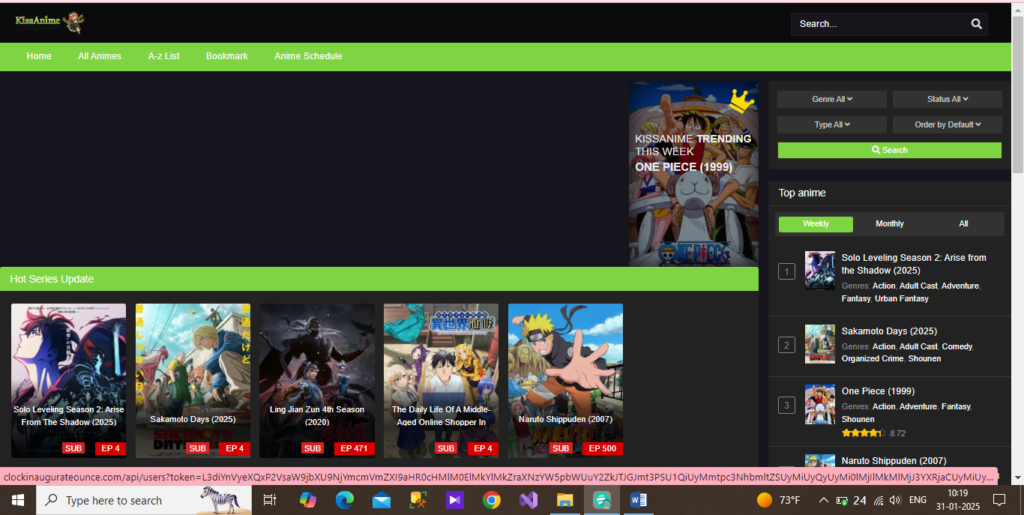The width and height of the screenshot is (1024, 515).
Task: Open the One Piece trending banner
Action: (694, 174)
